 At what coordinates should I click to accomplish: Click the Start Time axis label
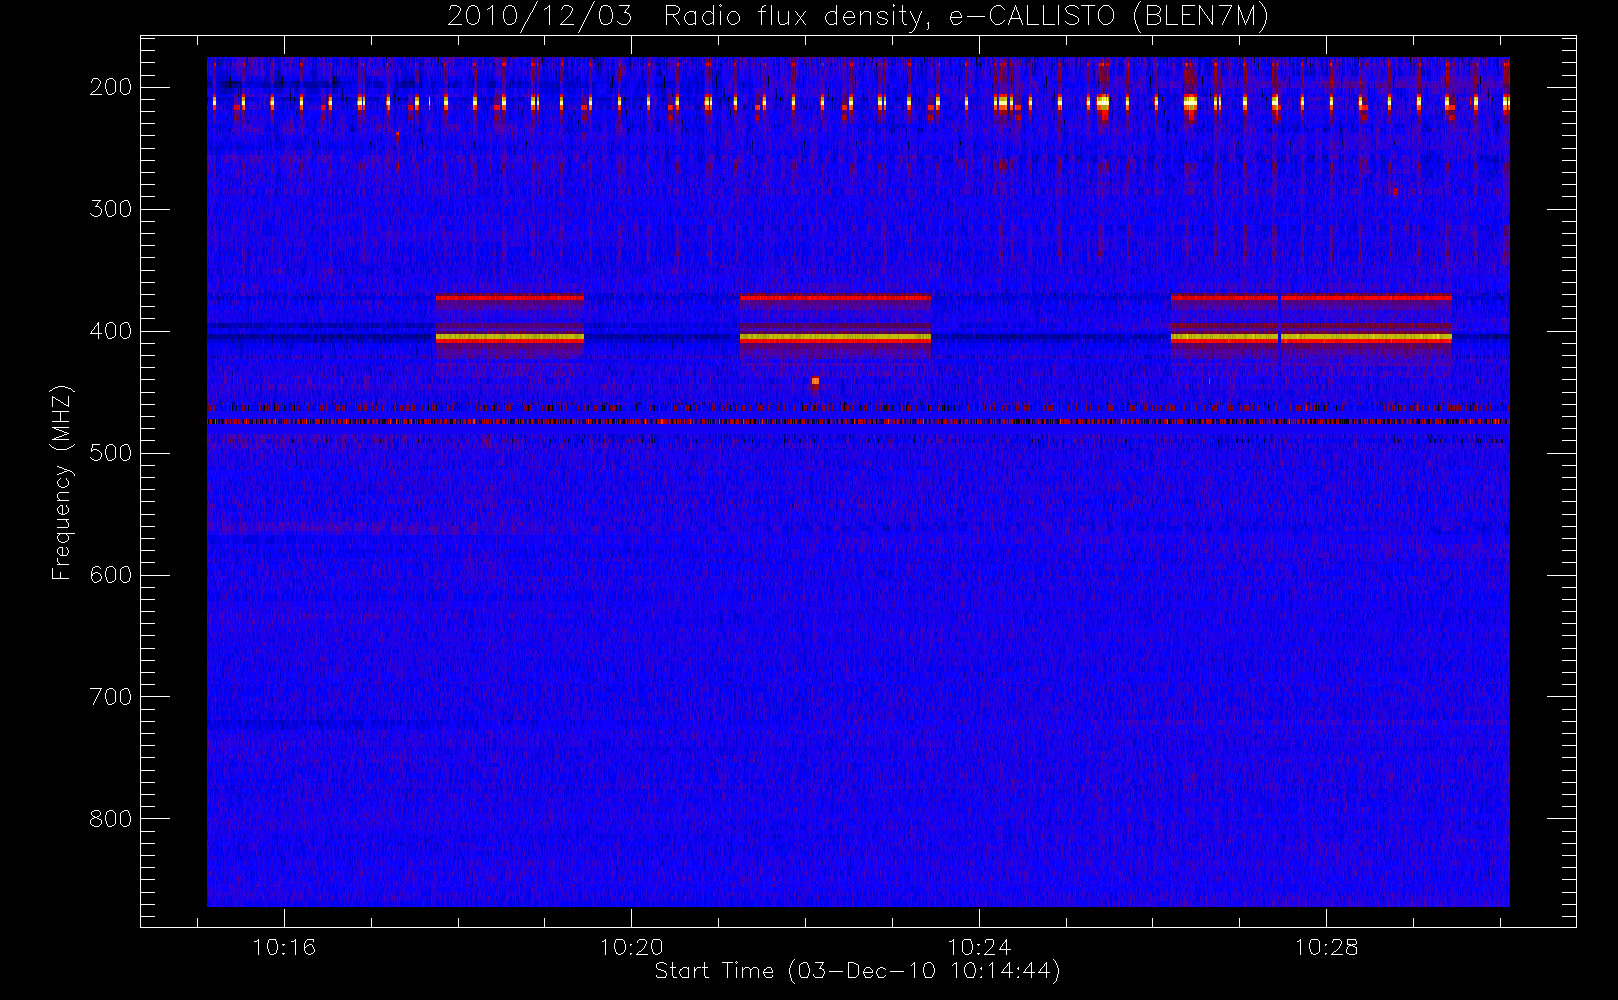[x=857, y=971]
